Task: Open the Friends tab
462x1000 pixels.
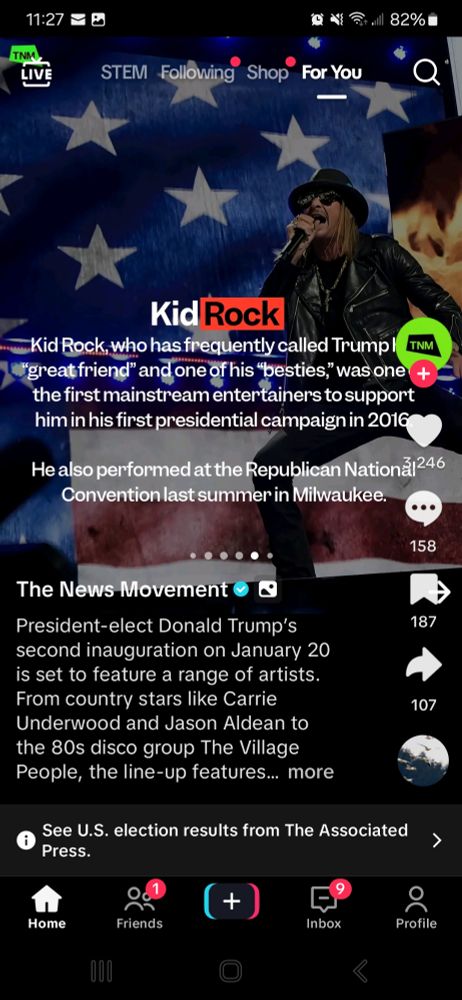Action: coord(140,908)
